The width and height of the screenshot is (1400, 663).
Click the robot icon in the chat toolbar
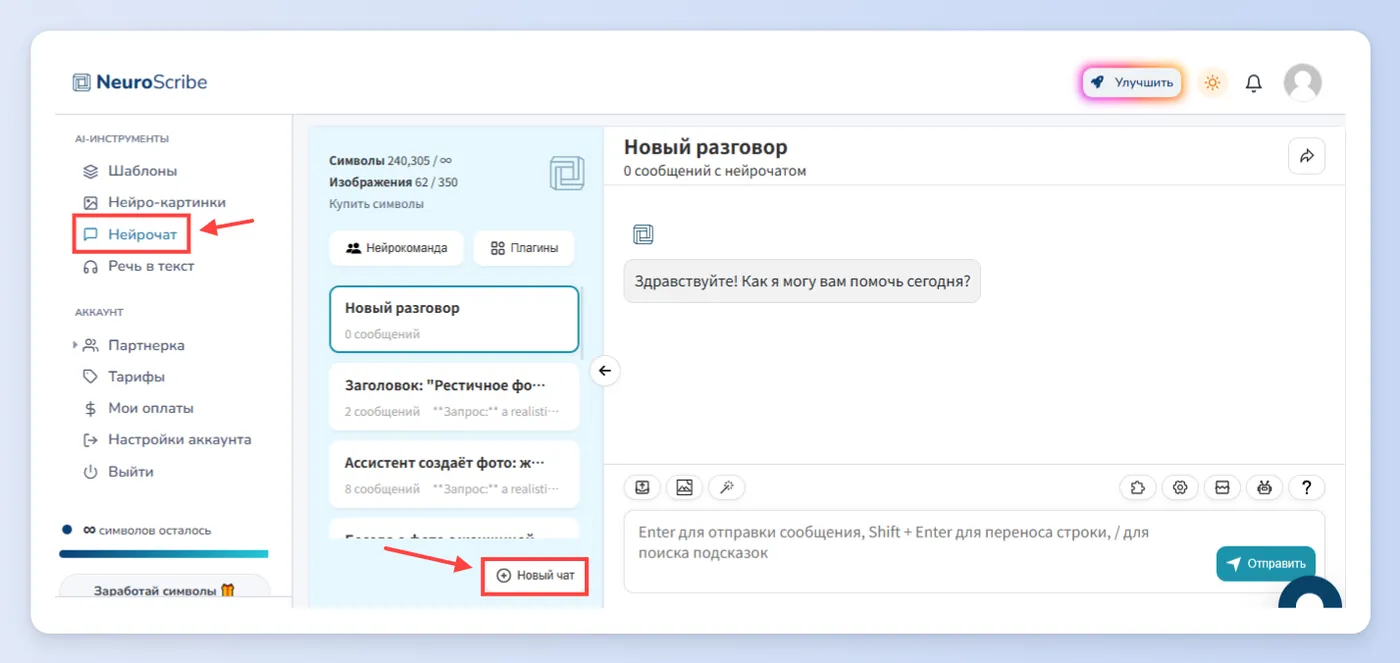[1265, 487]
